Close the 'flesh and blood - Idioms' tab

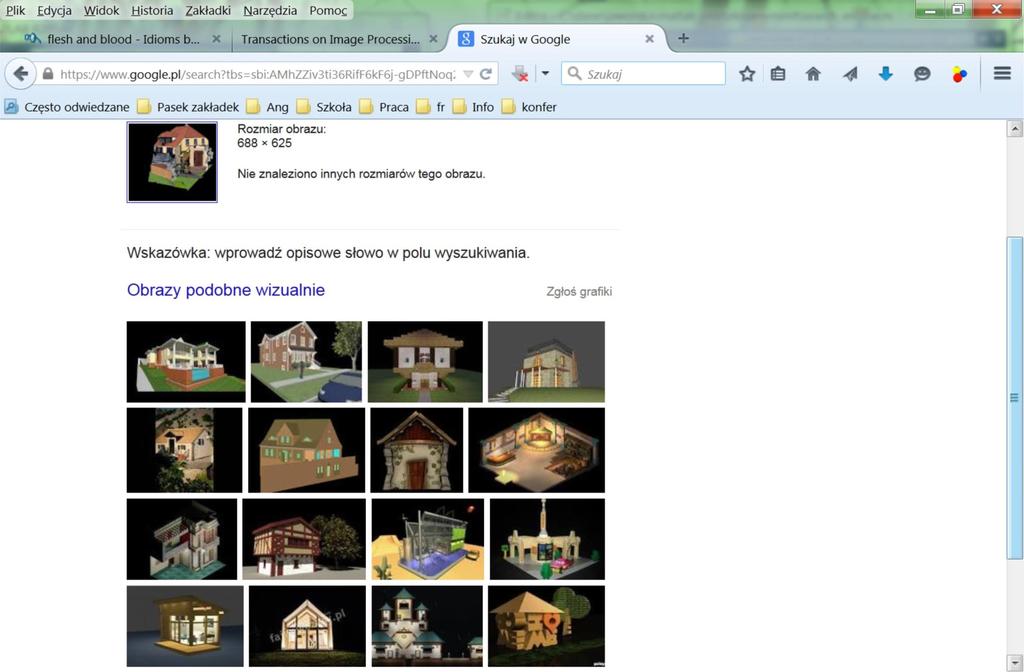coord(216,39)
